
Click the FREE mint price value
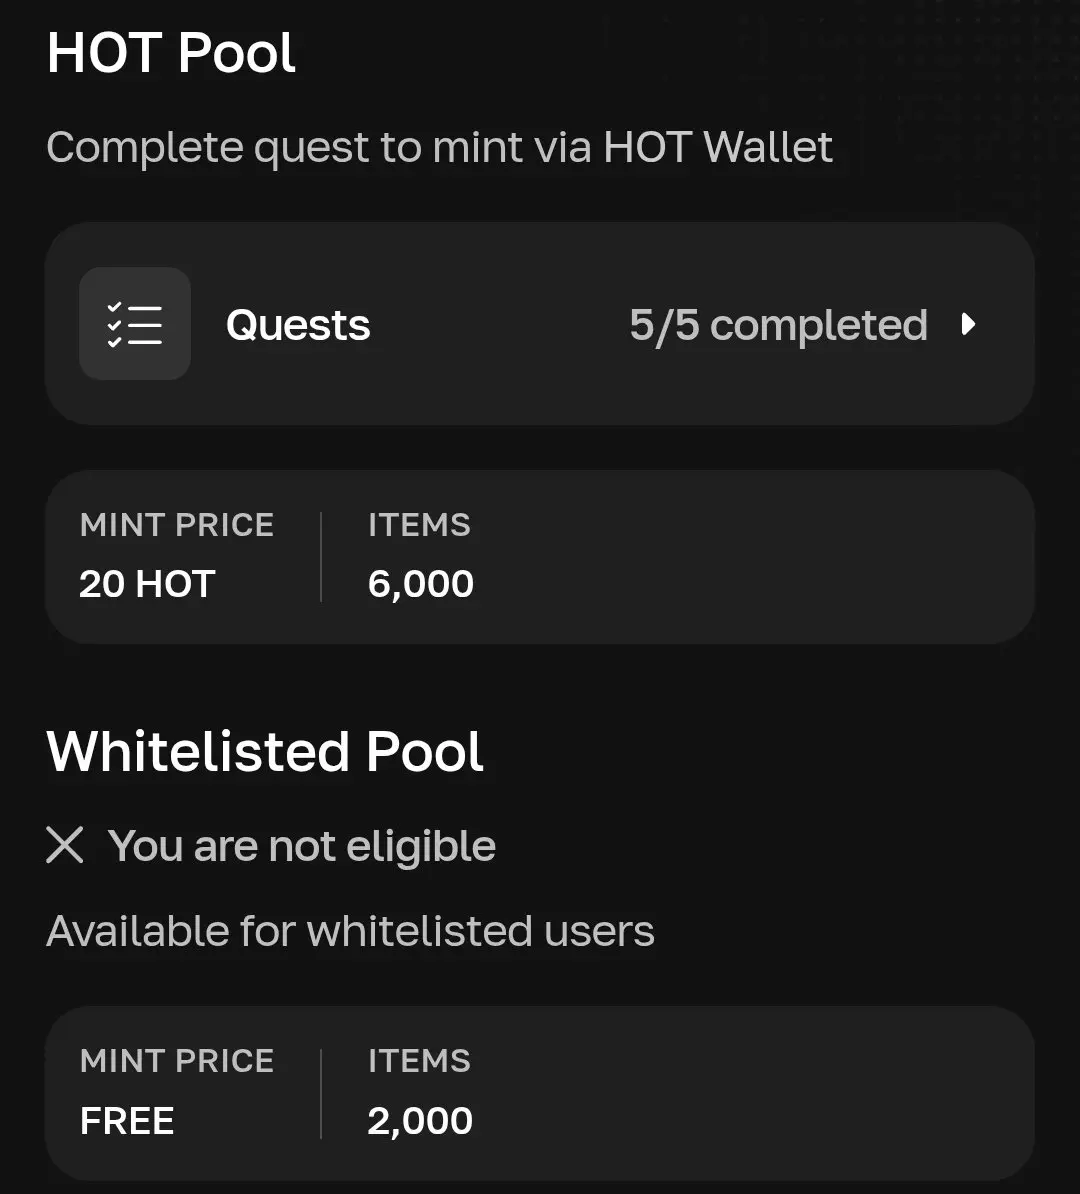click(127, 1121)
